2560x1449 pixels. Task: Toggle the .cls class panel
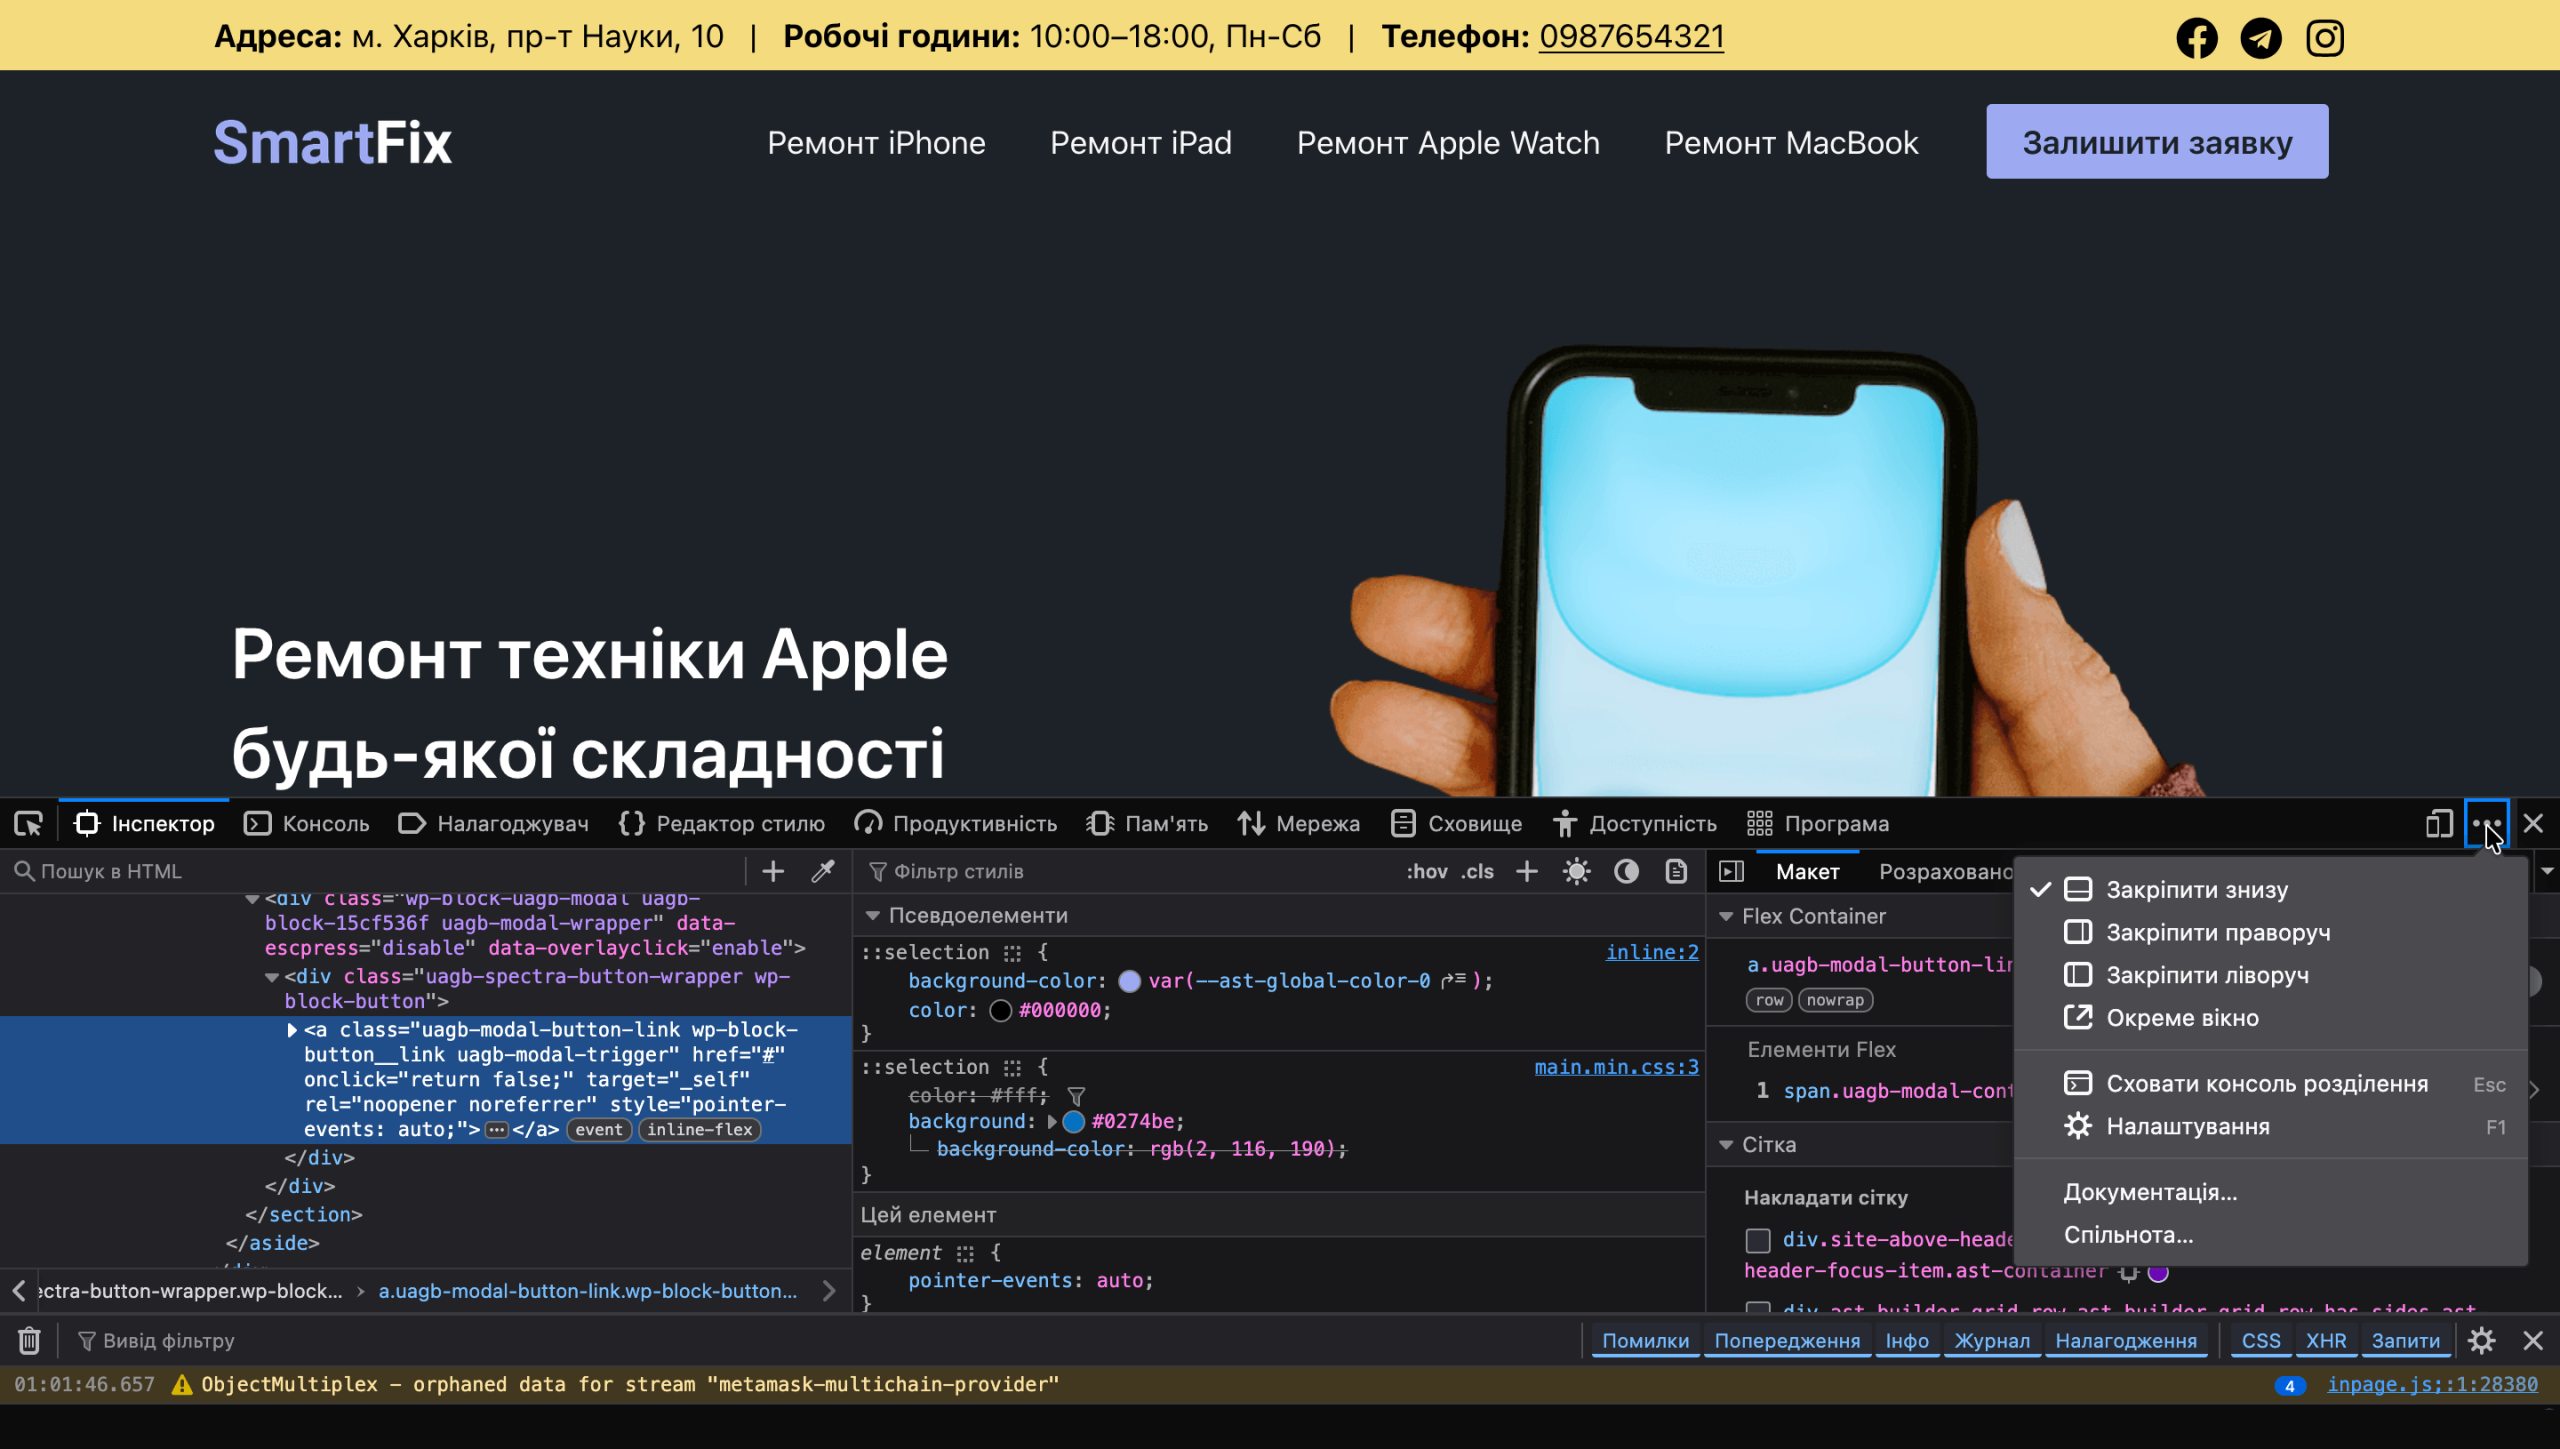[1477, 871]
